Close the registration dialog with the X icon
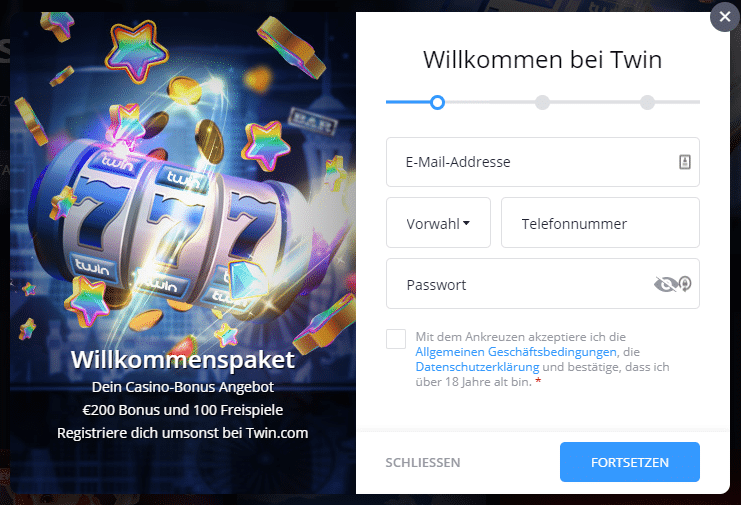 pos(725,17)
